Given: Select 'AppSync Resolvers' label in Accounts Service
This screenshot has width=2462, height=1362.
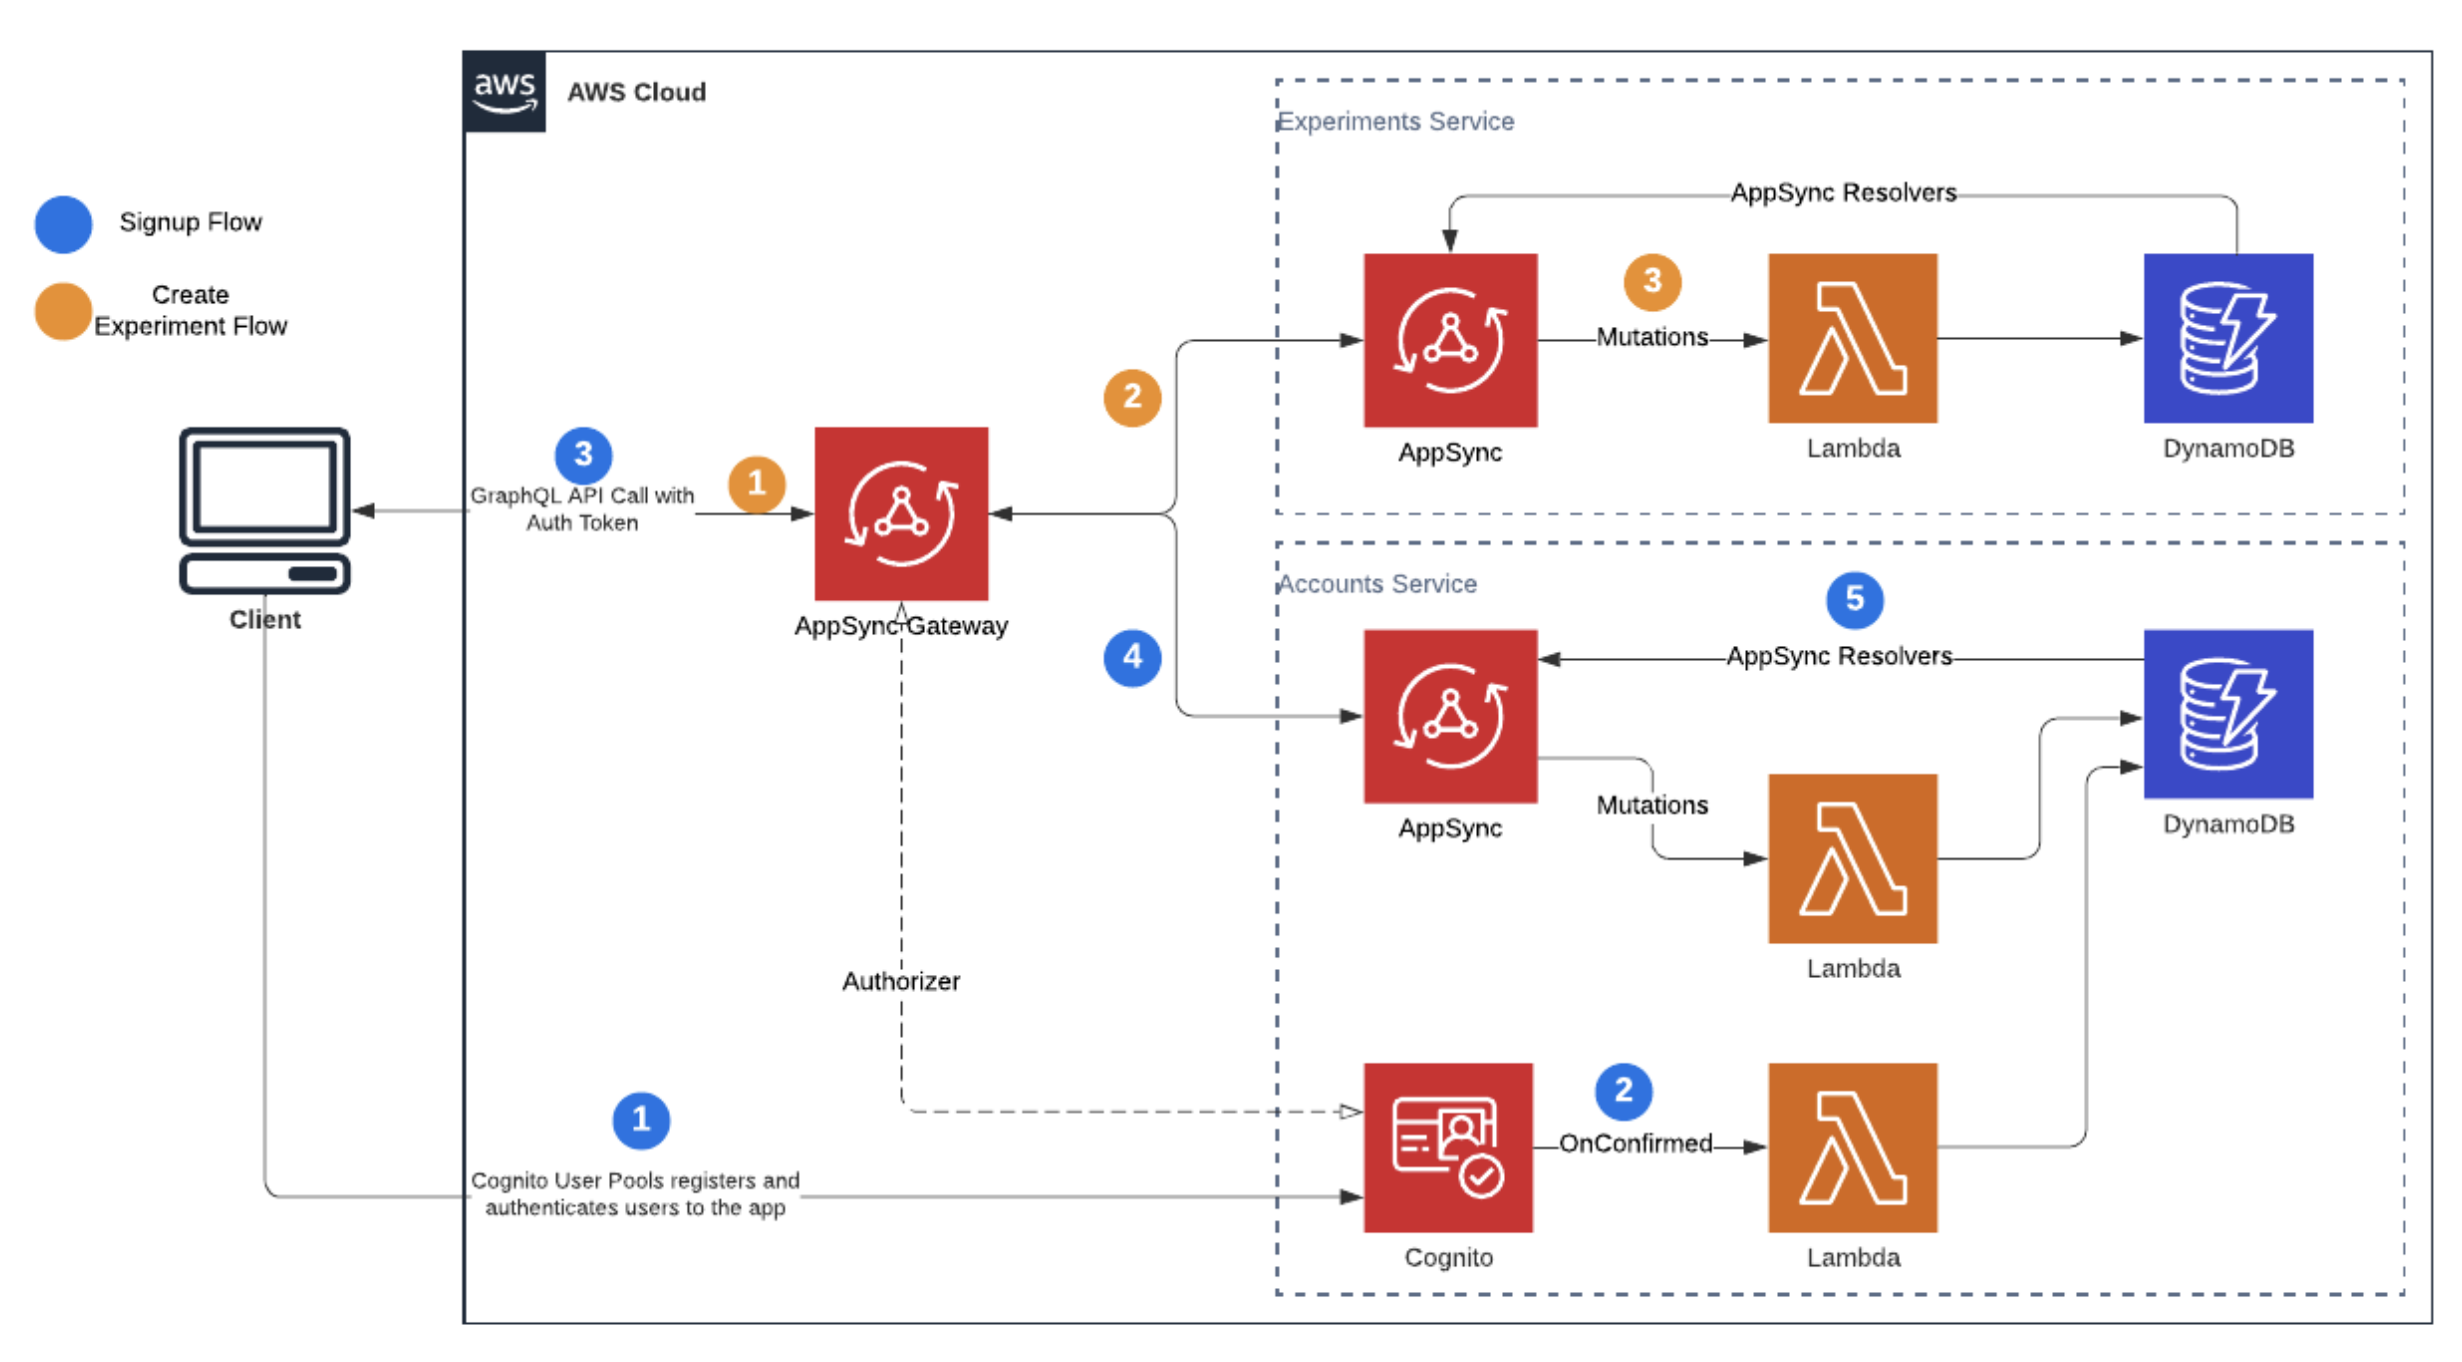Looking at the screenshot, I should (x=1839, y=656).
